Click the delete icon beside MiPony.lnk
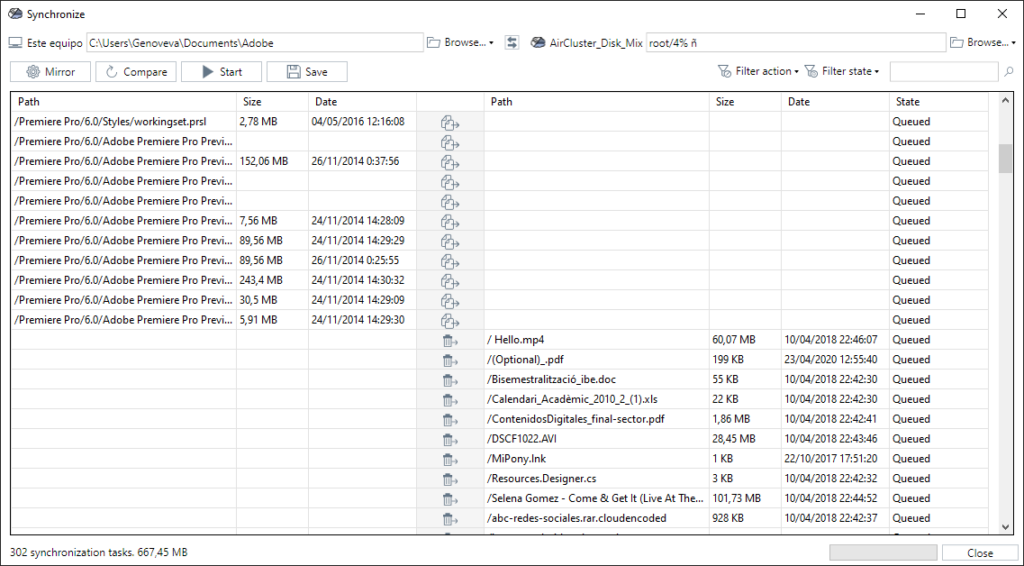 [x=450, y=459]
